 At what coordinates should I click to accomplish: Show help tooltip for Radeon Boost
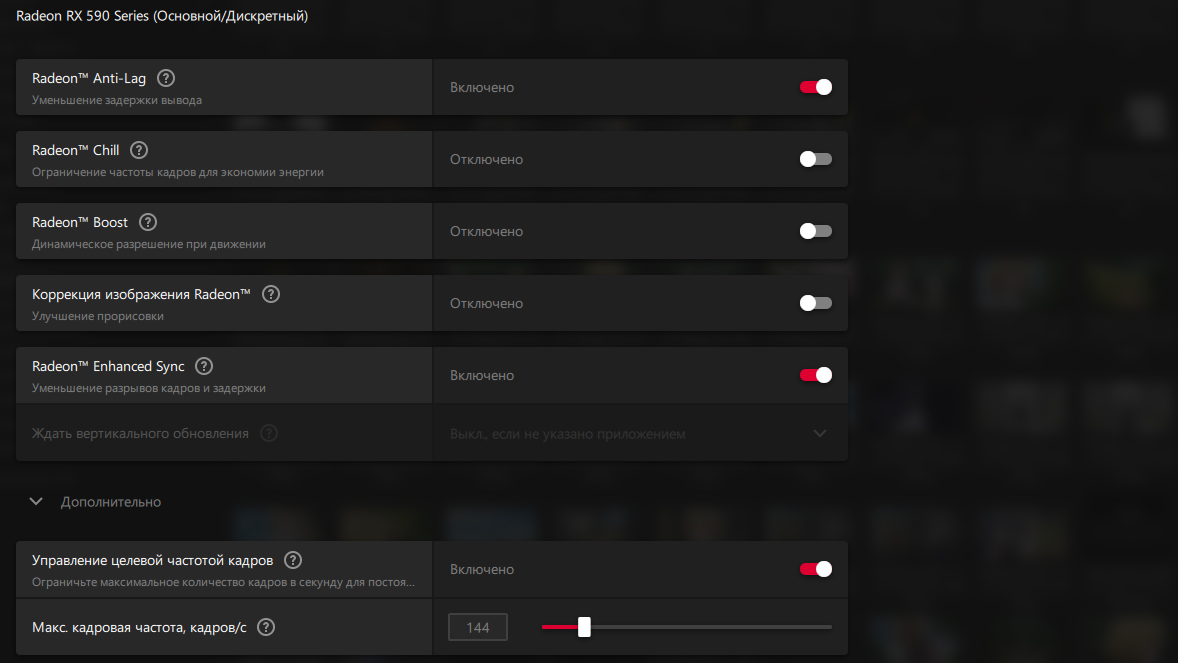click(148, 223)
